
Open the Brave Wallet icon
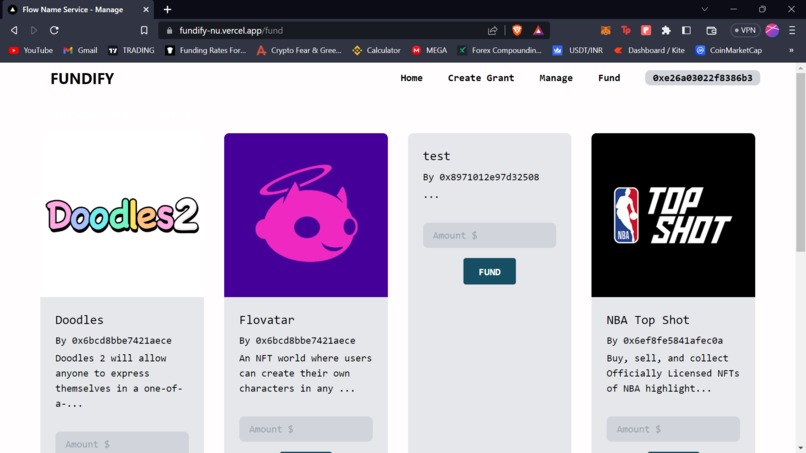[x=711, y=30]
